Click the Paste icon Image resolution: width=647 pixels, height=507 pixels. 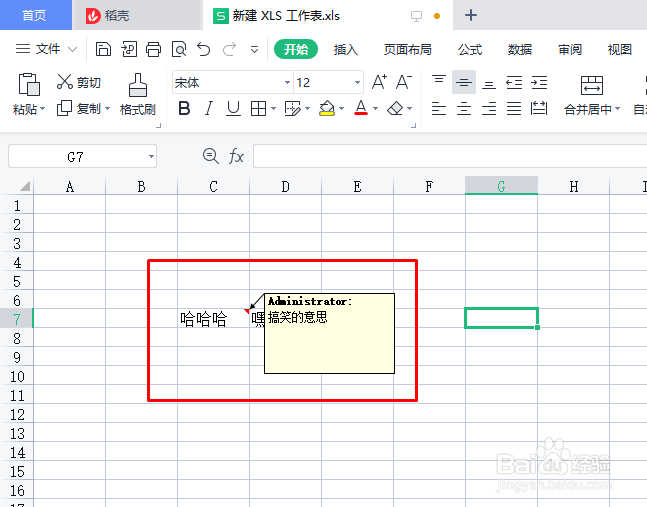tap(29, 84)
